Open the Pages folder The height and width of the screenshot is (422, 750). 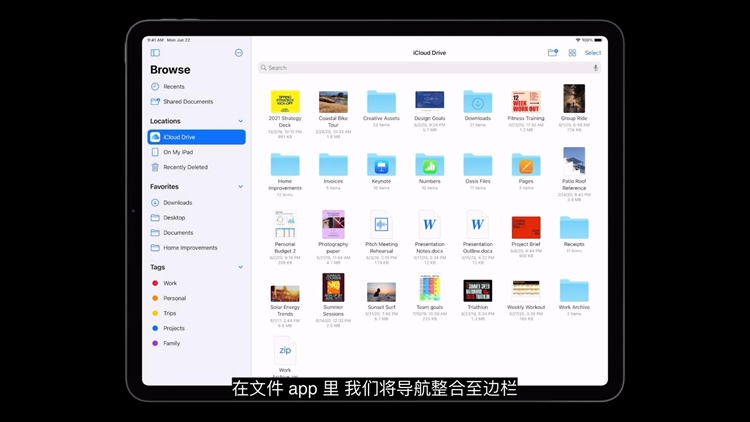pos(526,165)
